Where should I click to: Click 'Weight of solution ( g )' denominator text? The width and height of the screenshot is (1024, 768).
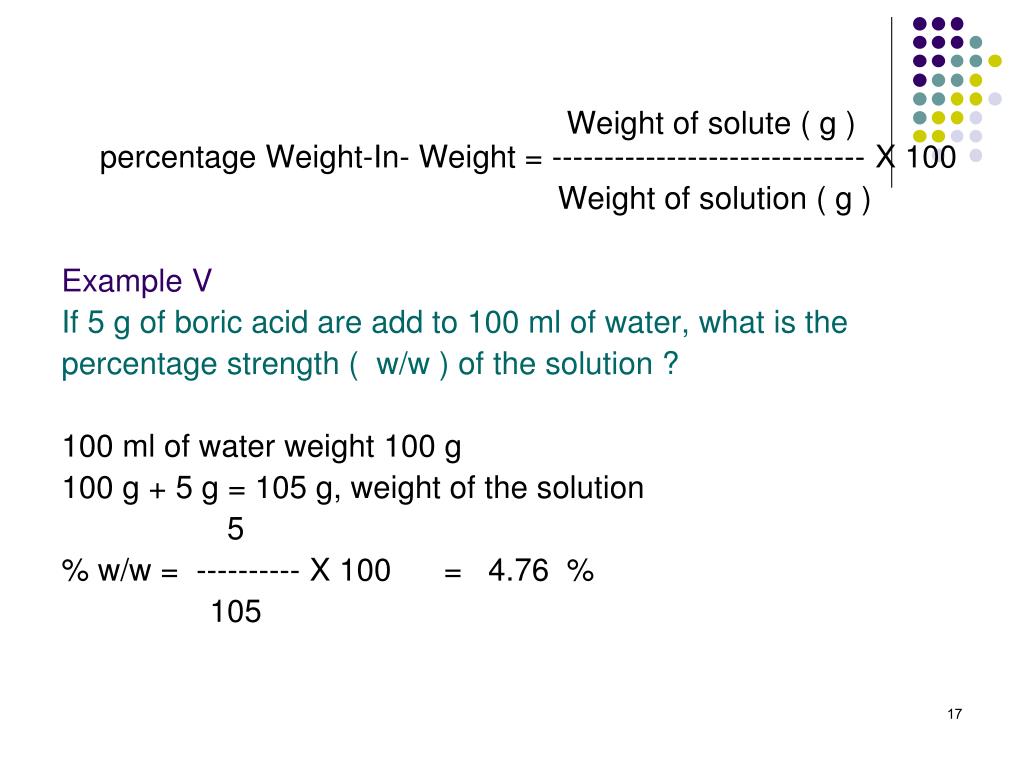(714, 199)
